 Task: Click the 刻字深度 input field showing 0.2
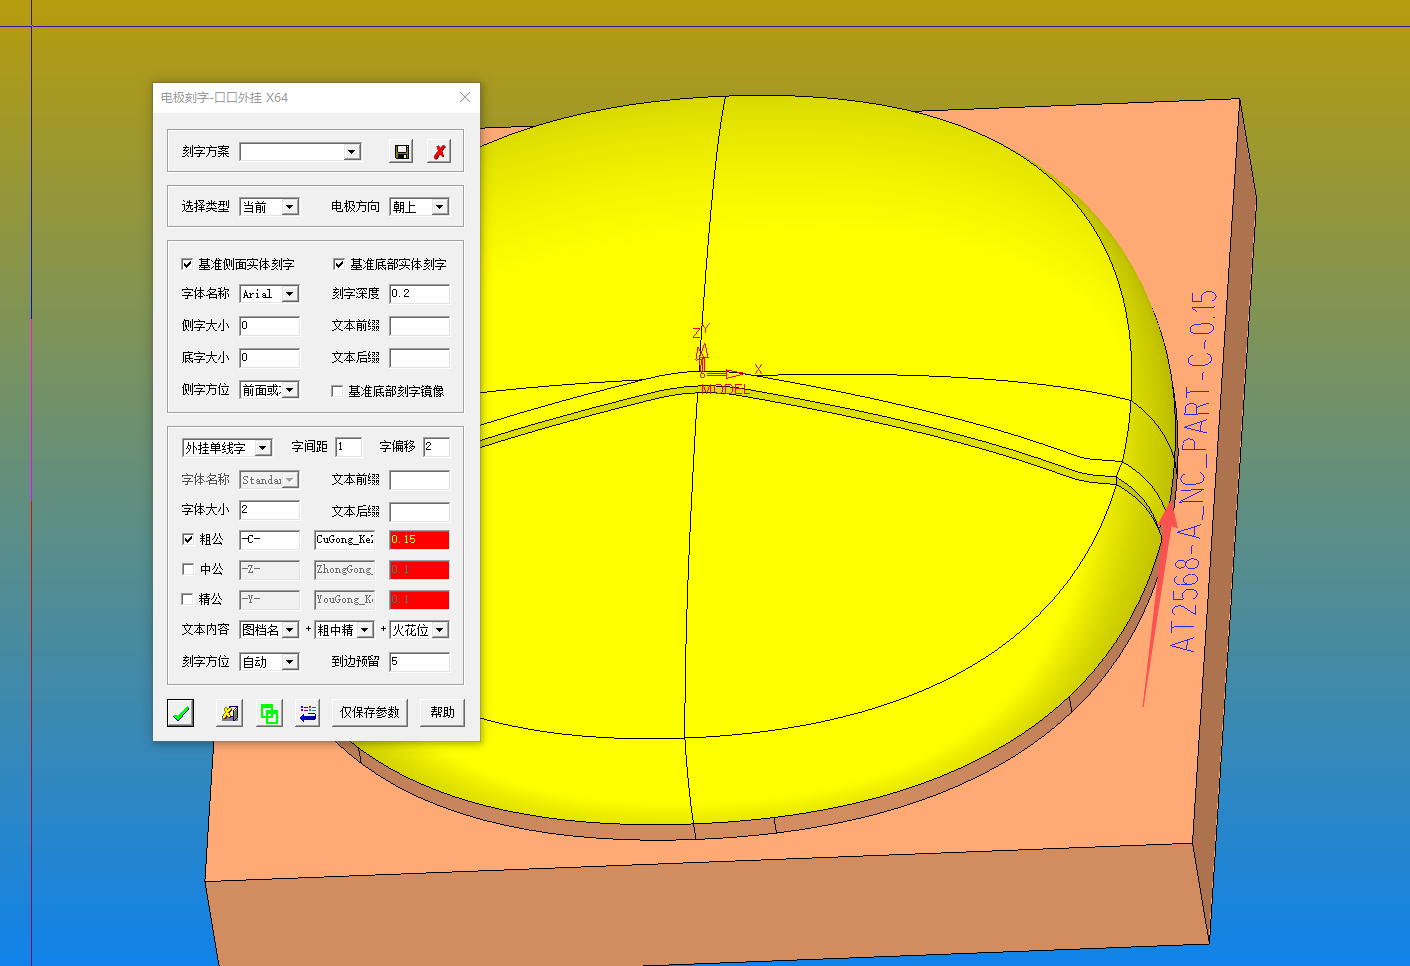[x=419, y=294]
